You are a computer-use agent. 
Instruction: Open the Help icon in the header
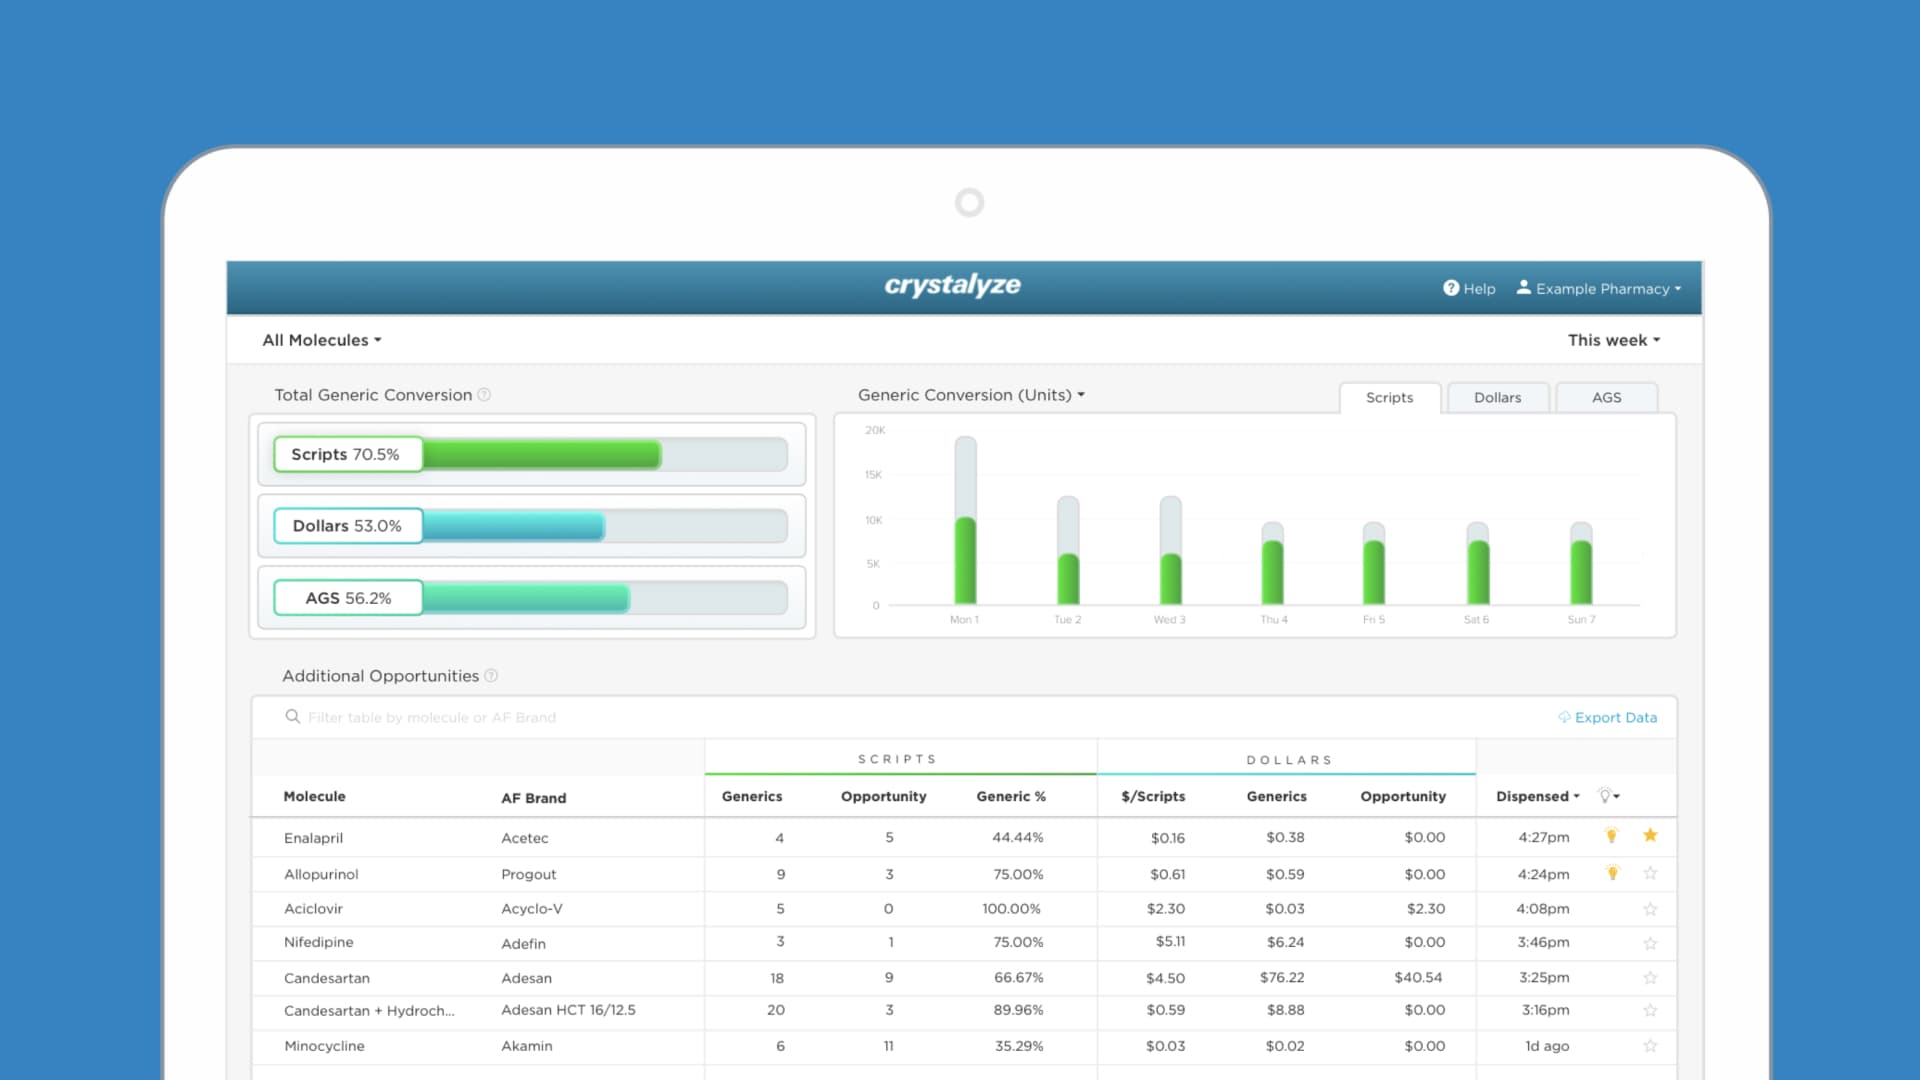1452,288
